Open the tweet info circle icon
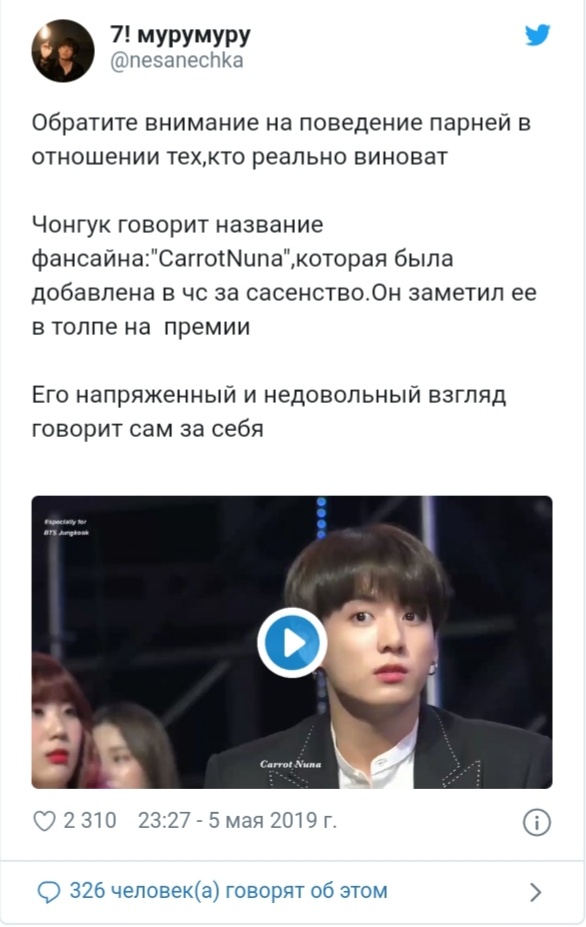 point(537,822)
